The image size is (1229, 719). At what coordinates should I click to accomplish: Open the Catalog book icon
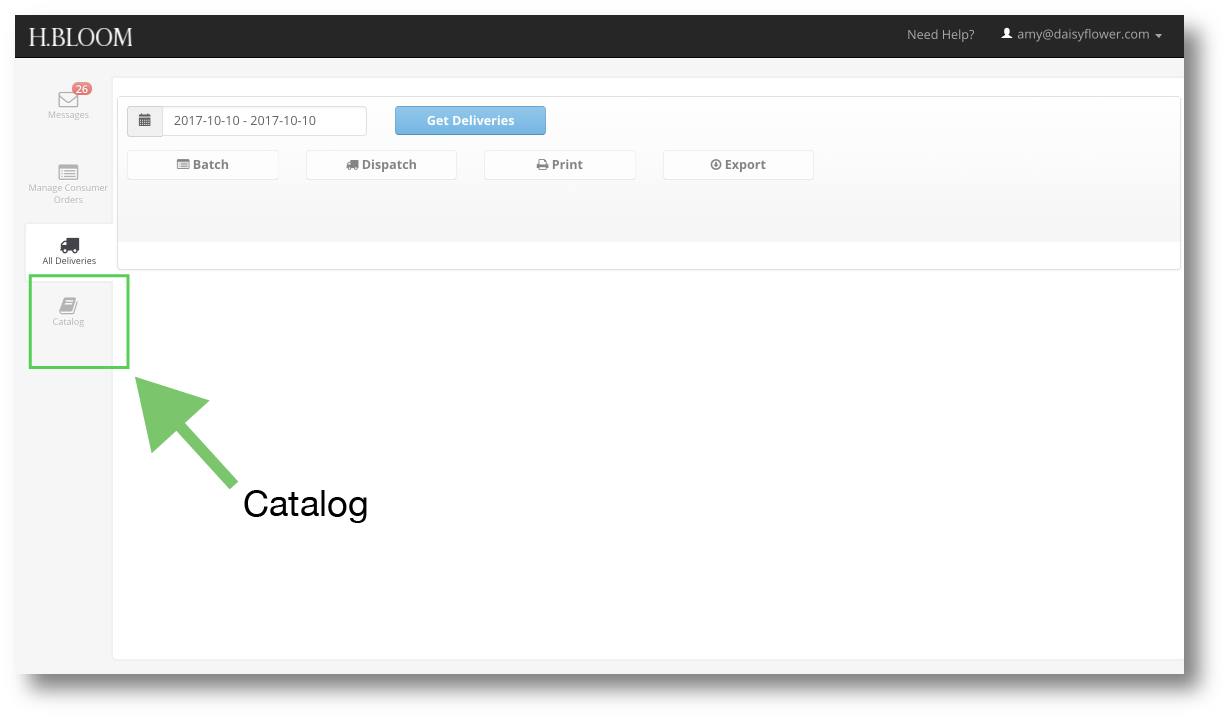point(68,305)
